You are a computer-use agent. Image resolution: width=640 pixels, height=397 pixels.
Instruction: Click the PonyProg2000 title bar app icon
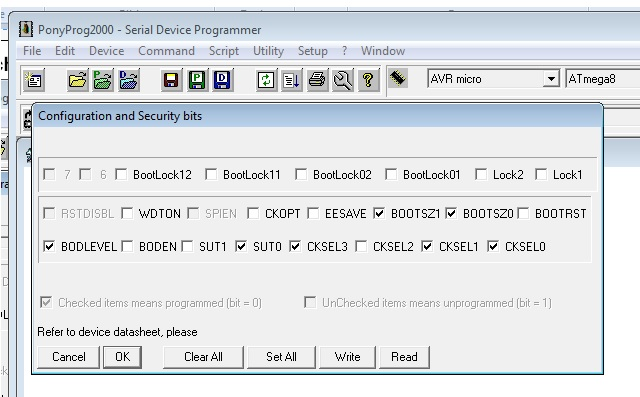(x=26, y=29)
